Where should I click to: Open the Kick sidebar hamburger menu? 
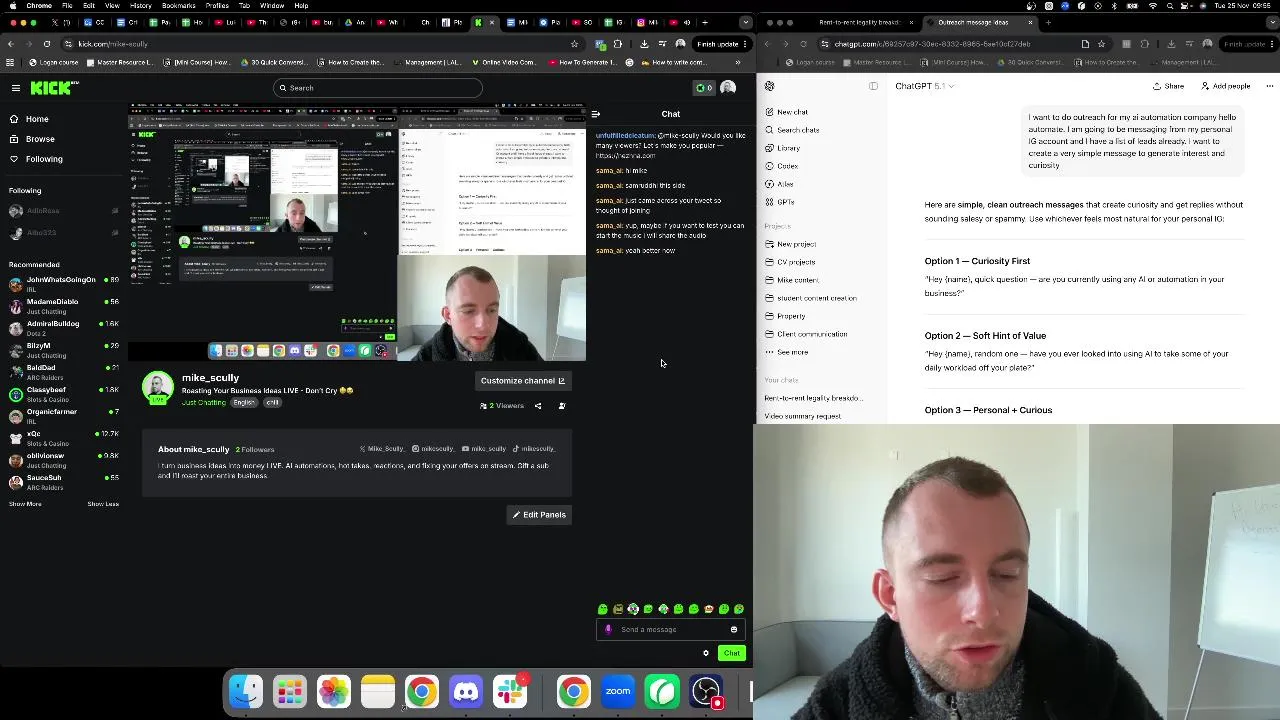16,88
